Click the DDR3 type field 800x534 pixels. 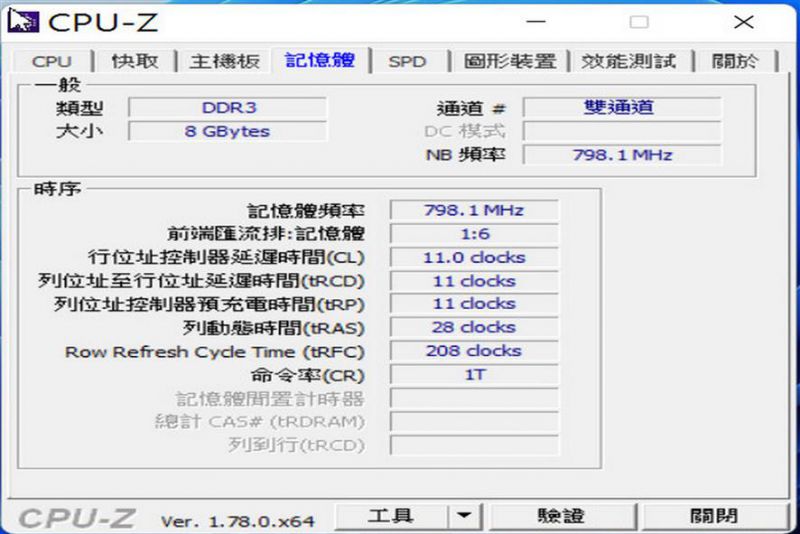point(228,108)
